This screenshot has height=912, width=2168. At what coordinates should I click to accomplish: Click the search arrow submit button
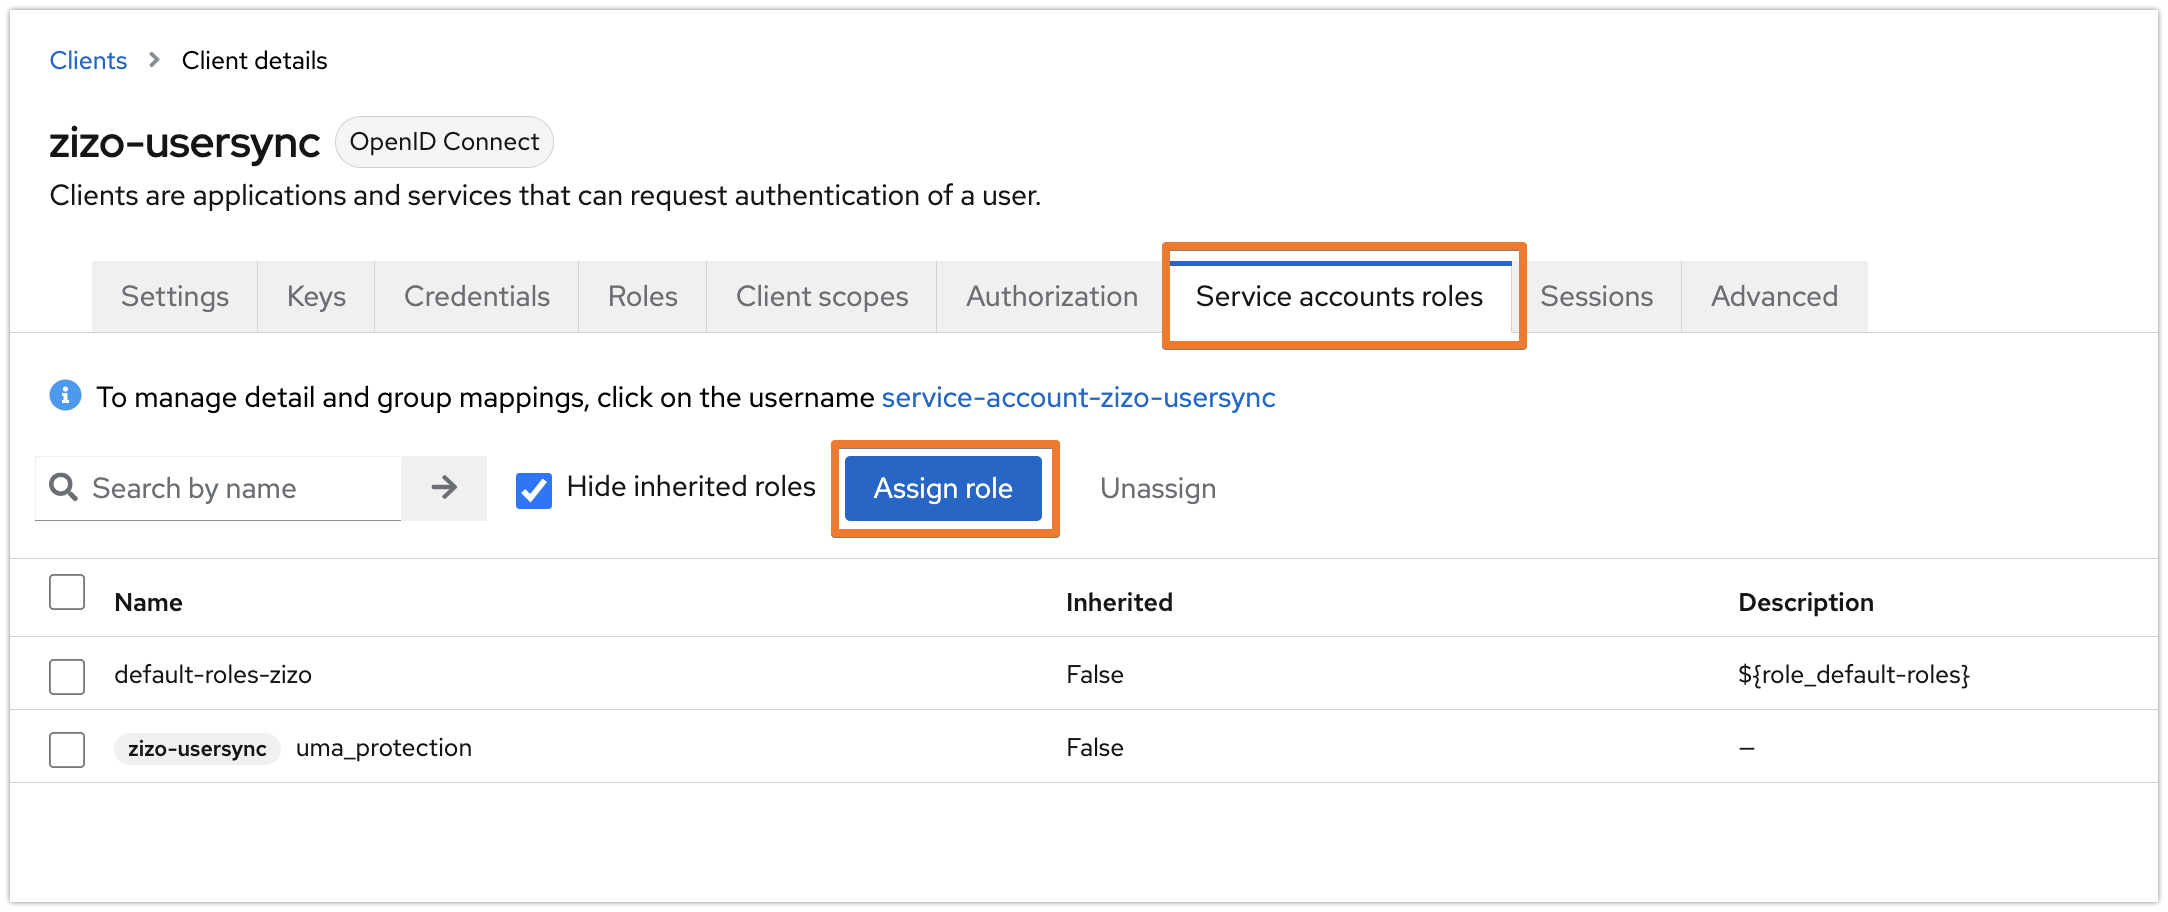444,488
